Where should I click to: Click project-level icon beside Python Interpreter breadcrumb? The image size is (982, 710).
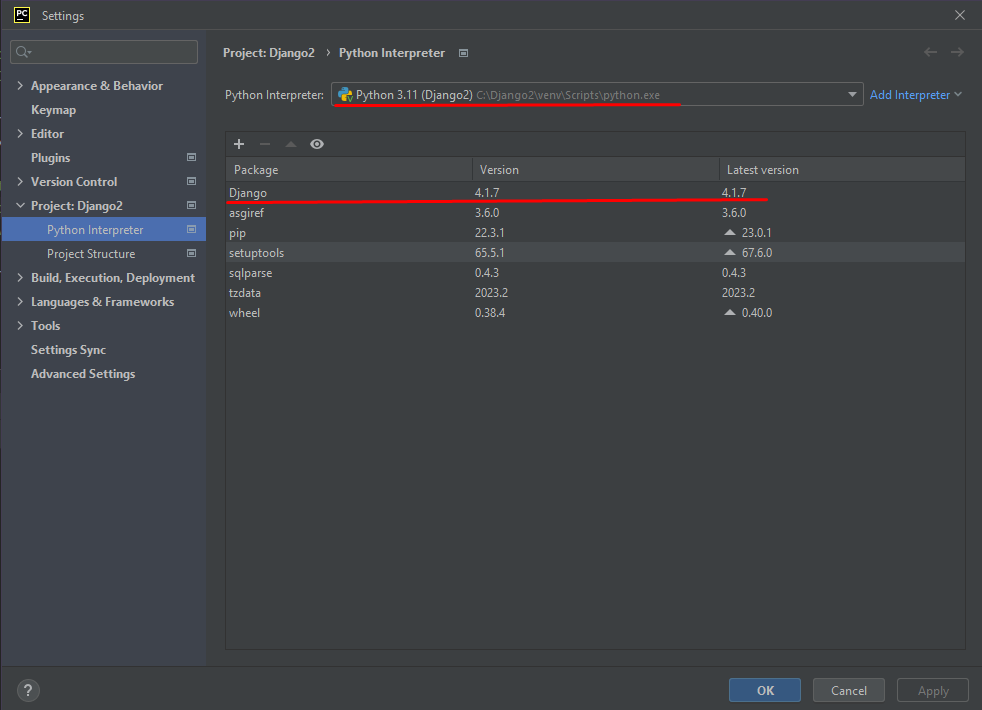[463, 53]
